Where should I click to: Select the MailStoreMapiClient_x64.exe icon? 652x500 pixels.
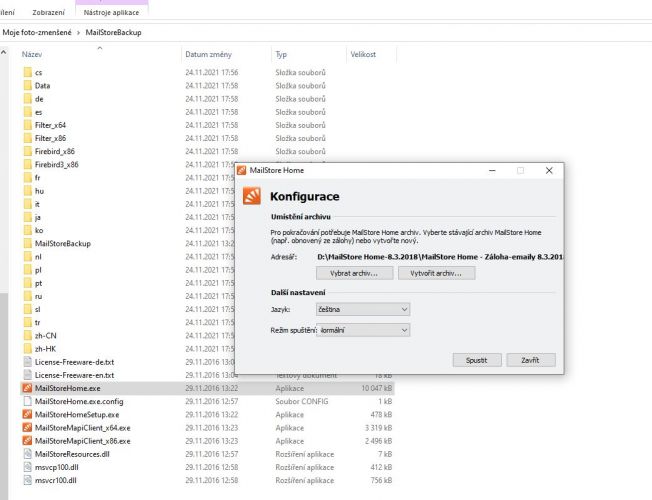tap(27, 428)
